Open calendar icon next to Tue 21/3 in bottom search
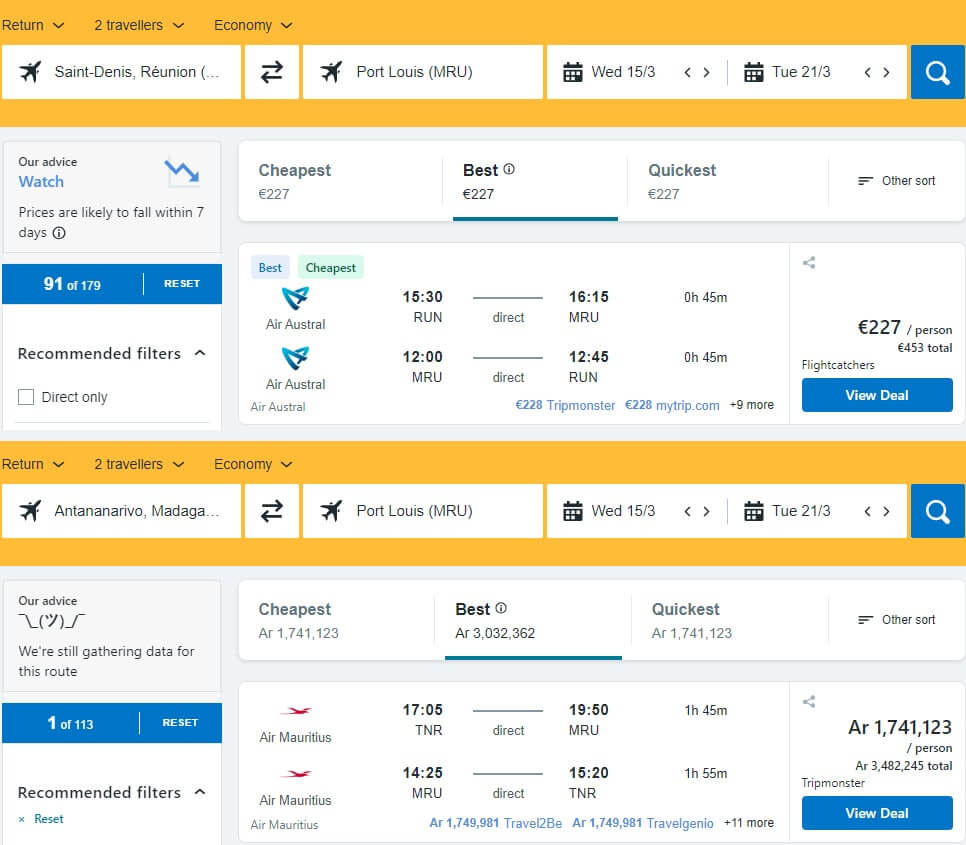Screen dimensions: 966x845 (x=753, y=511)
